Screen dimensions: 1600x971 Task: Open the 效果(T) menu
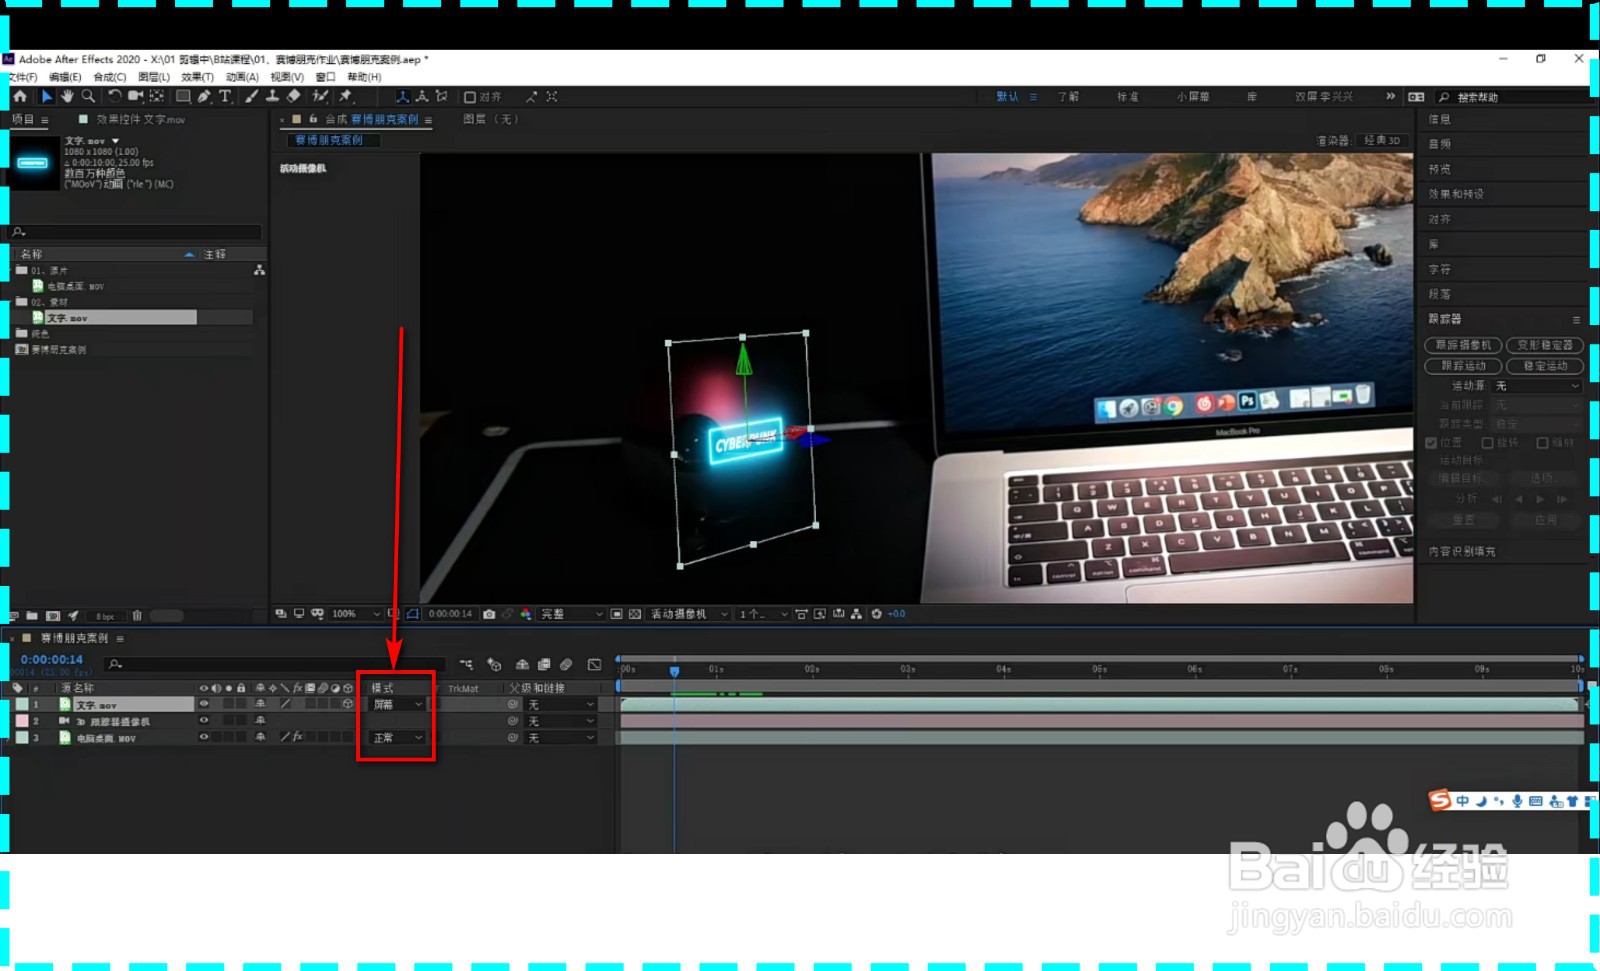[198, 77]
